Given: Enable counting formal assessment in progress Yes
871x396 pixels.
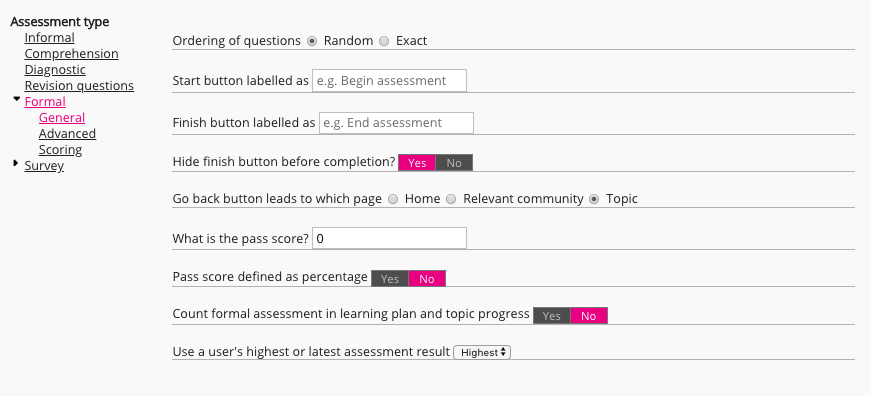Looking at the screenshot, I should [x=552, y=316].
